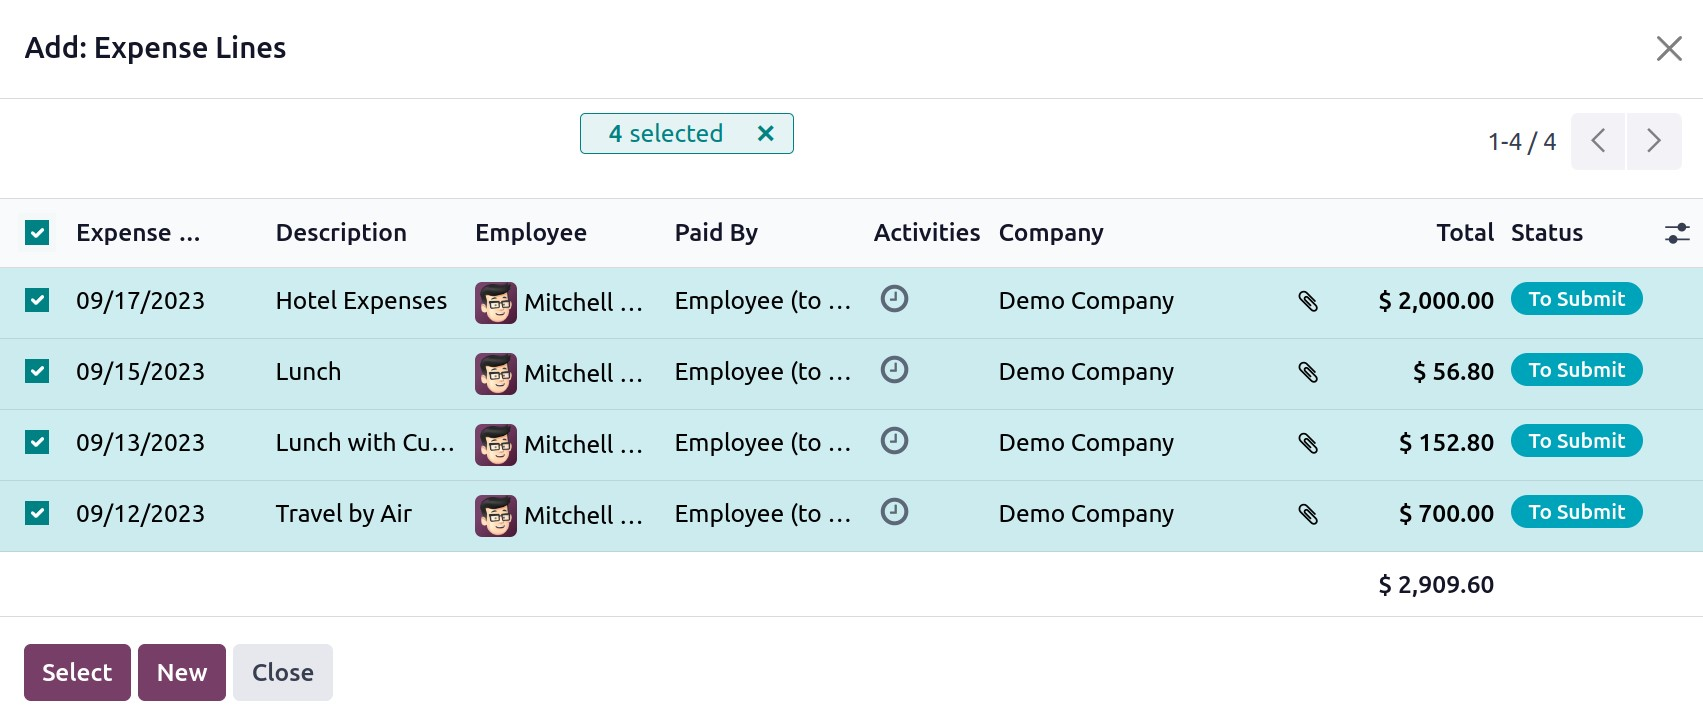
Task: Uncheck the 09/17/2023 Hotel Expenses row
Action: 37,301
